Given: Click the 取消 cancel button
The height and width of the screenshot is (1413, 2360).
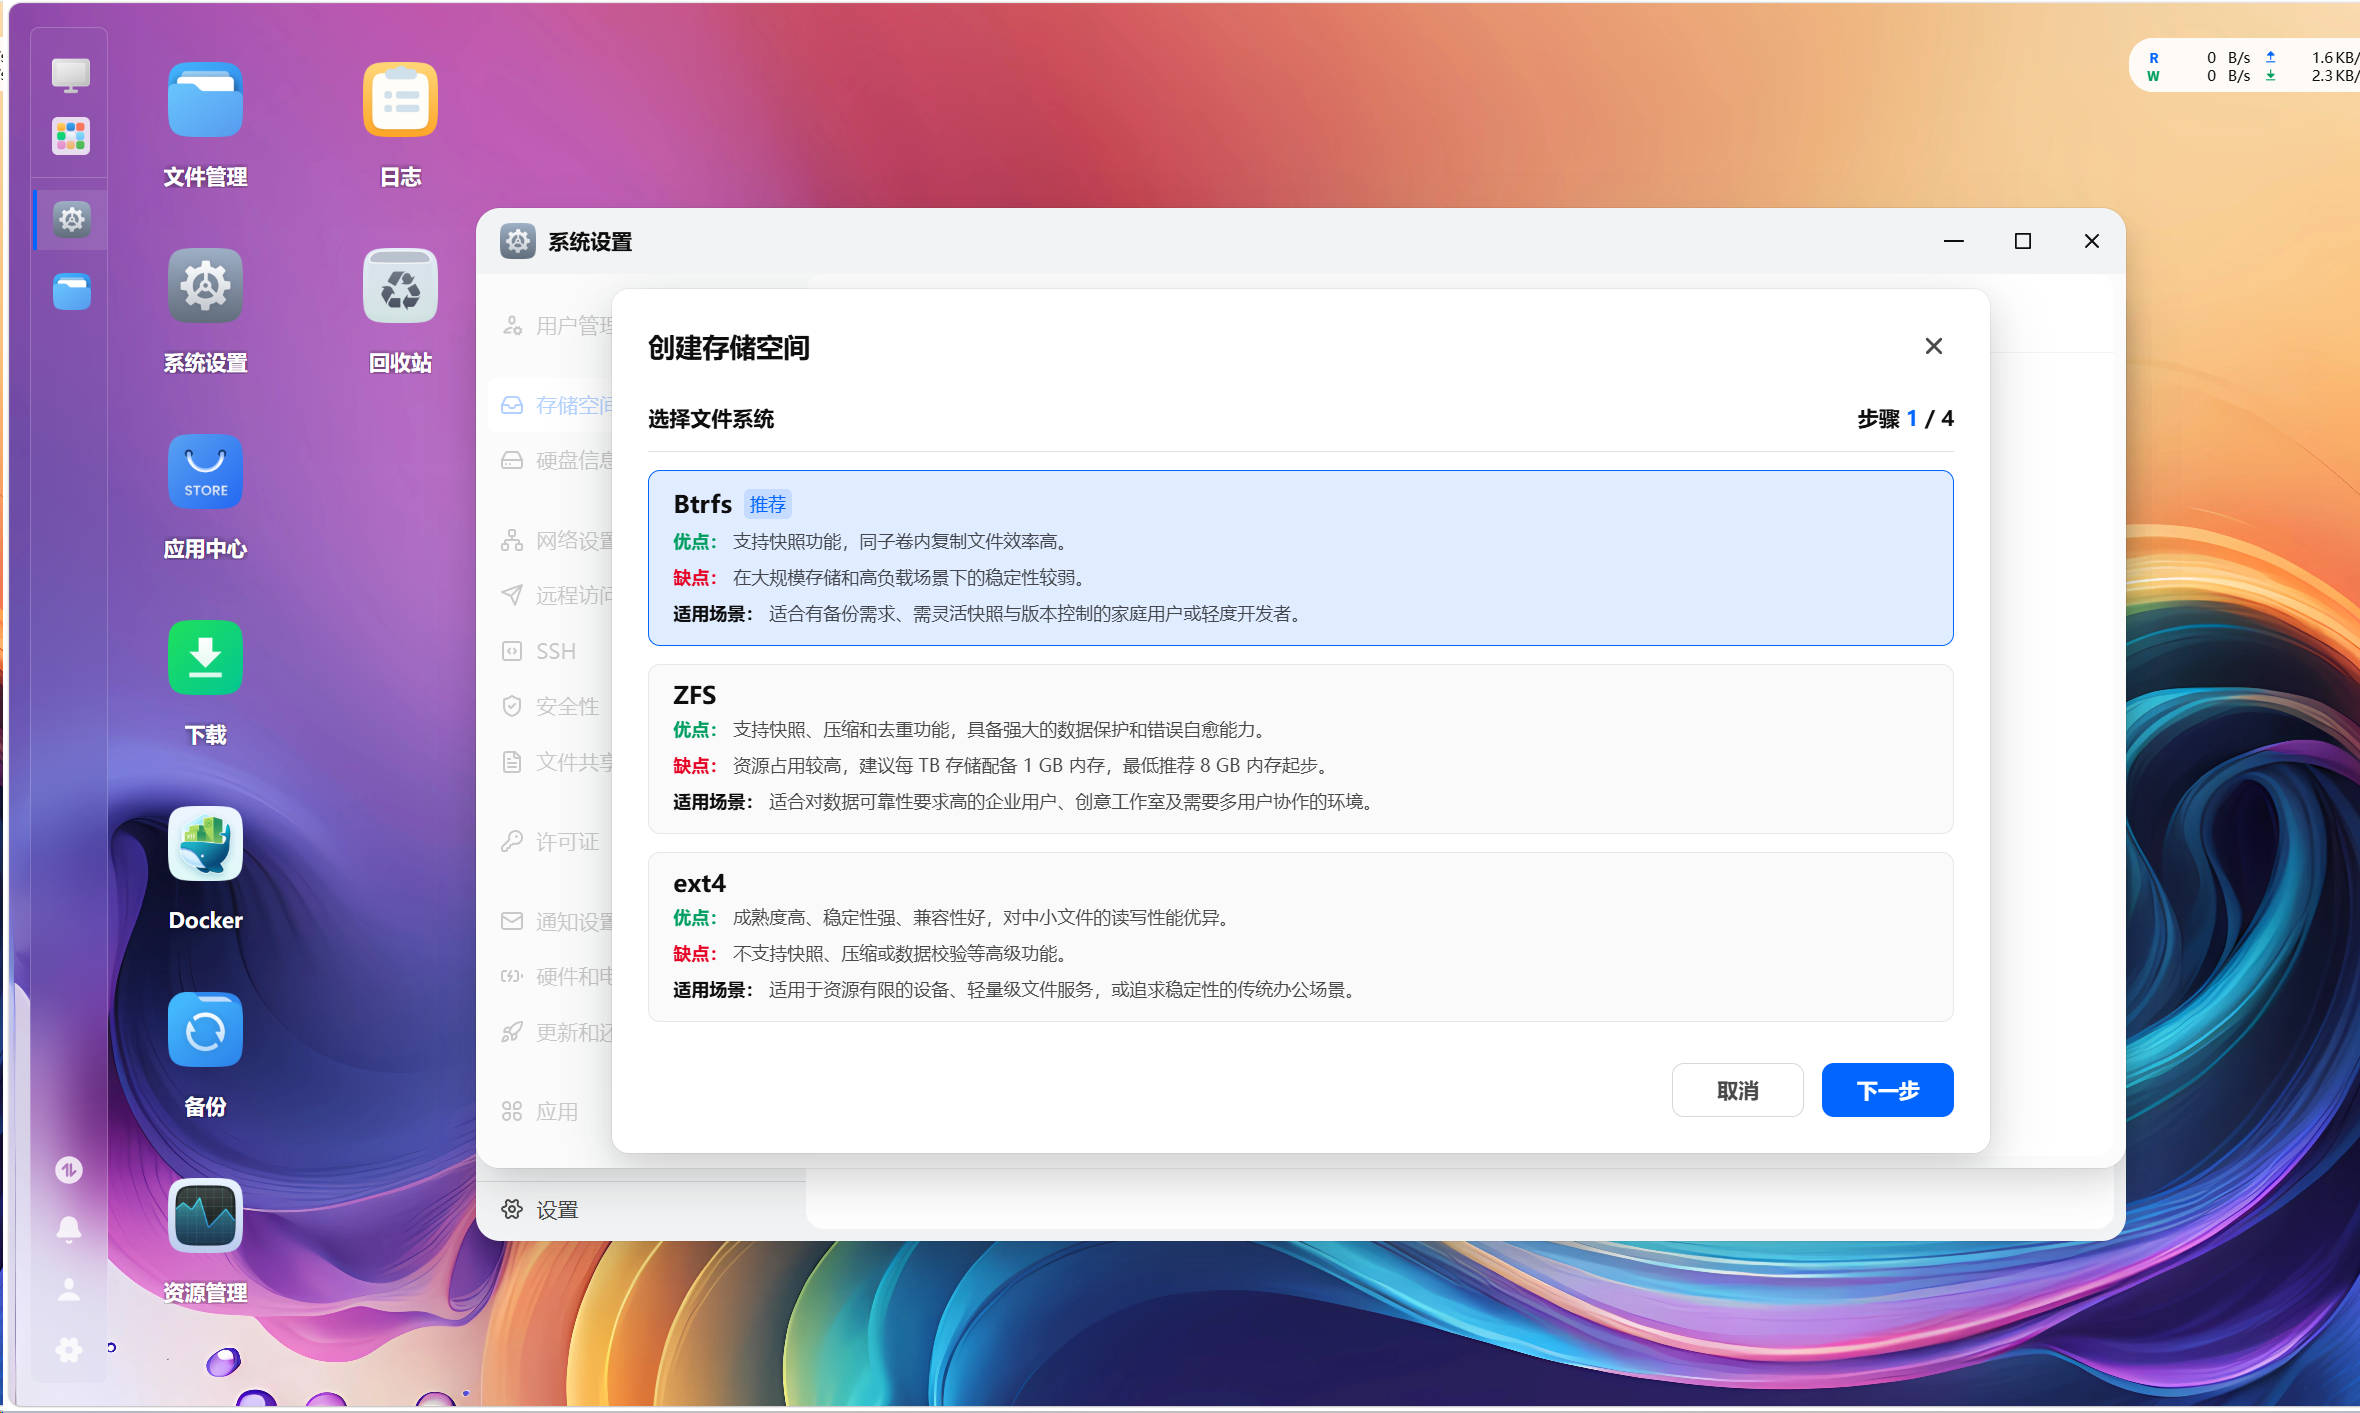Looking at the screenshot, I should [1737, 1090].
